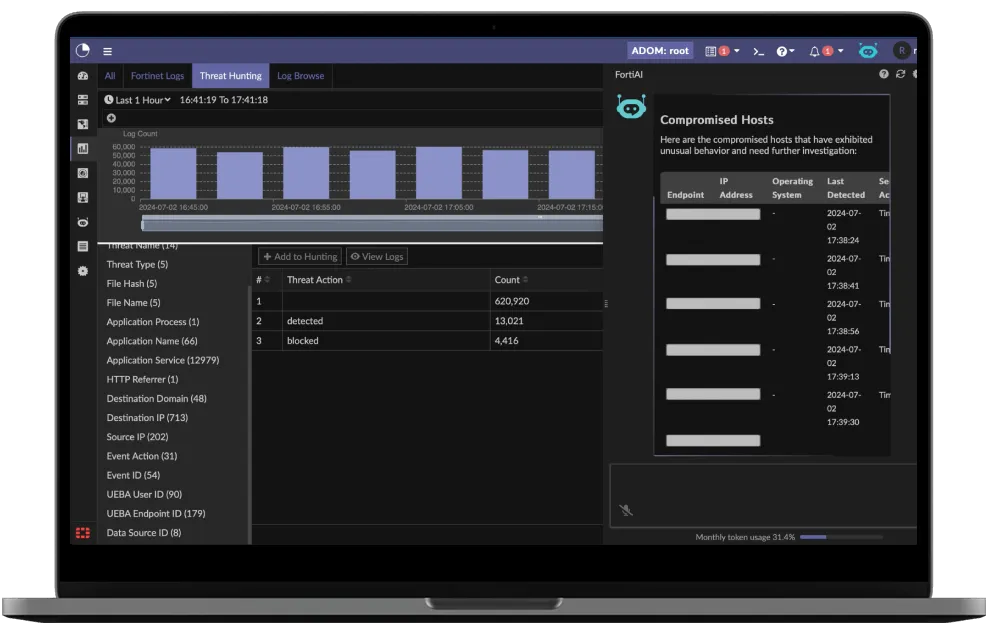Open the user avatar R menu
The image size is (986, 637).
coord(902,50)
